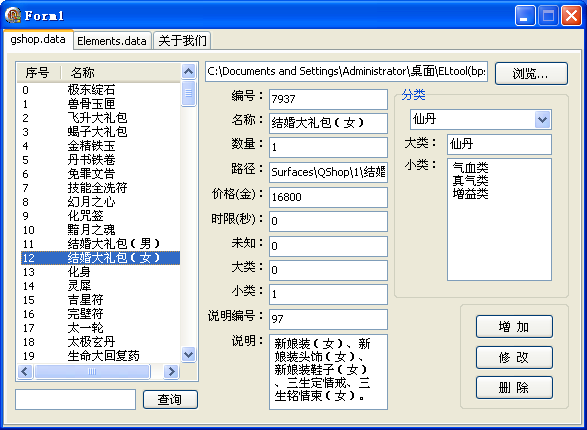This screenshot has width=587, height=430.
Task: Click the 查询 search button
Action: [170, 399]
